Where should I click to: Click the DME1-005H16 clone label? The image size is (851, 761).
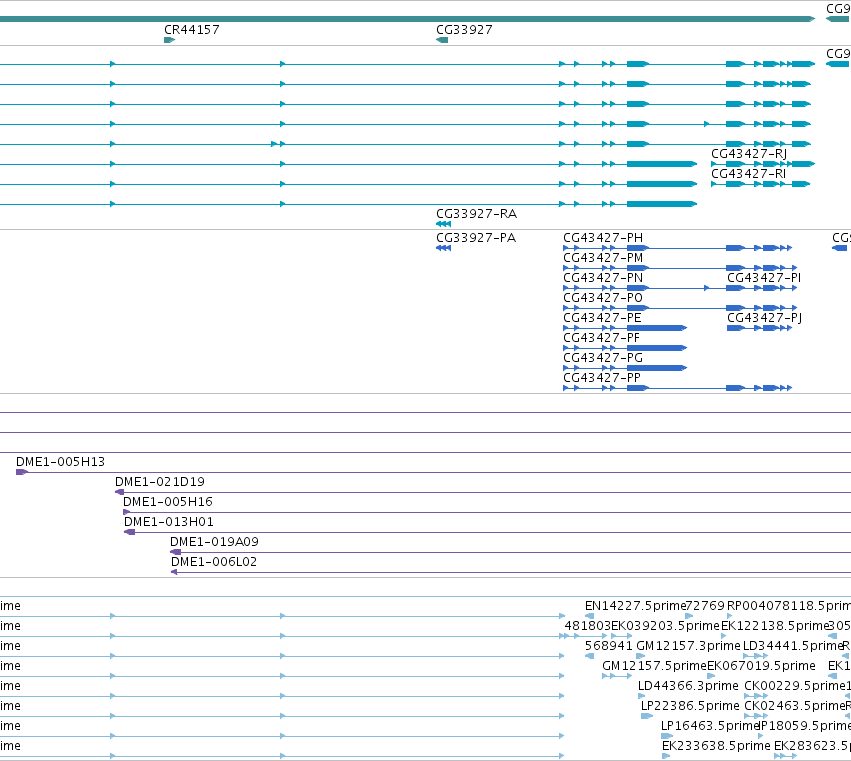tap(168, 502)
